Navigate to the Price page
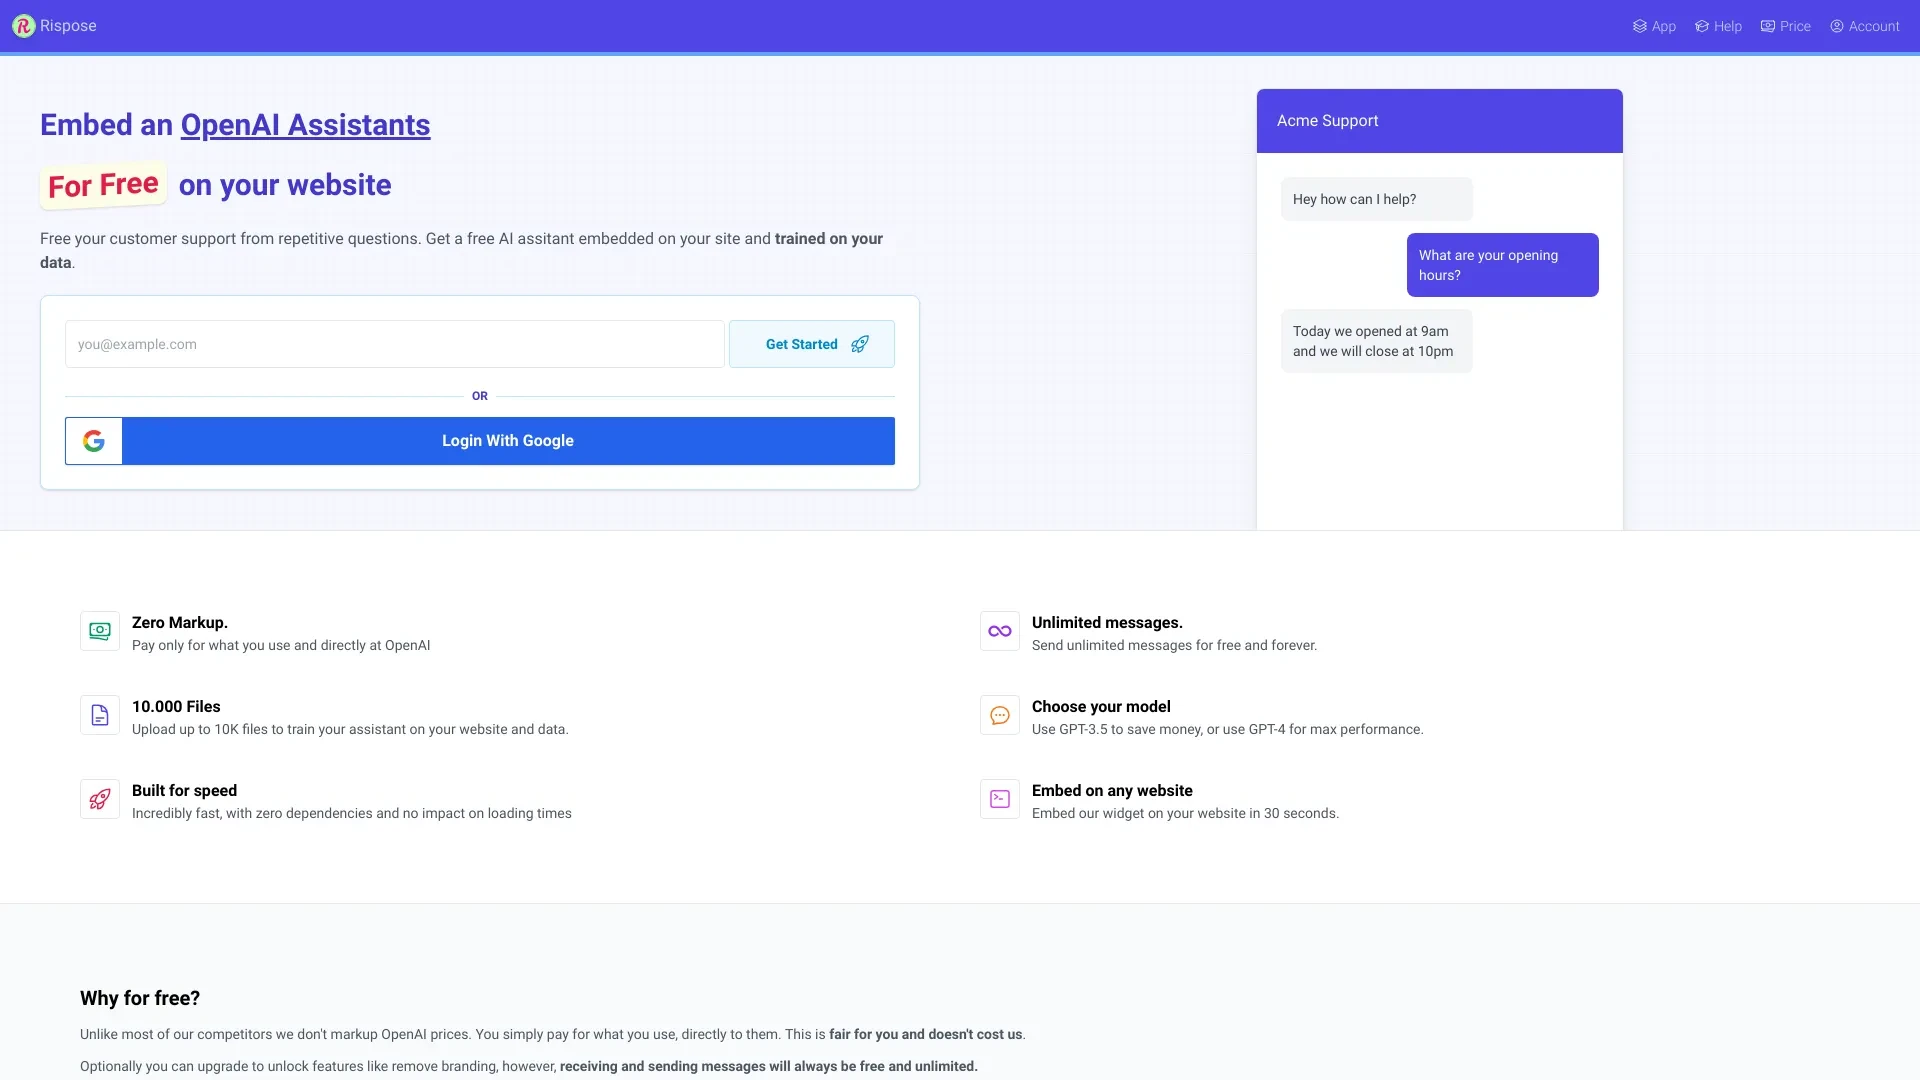The image size is (1920, 1080). point(1795,26)
